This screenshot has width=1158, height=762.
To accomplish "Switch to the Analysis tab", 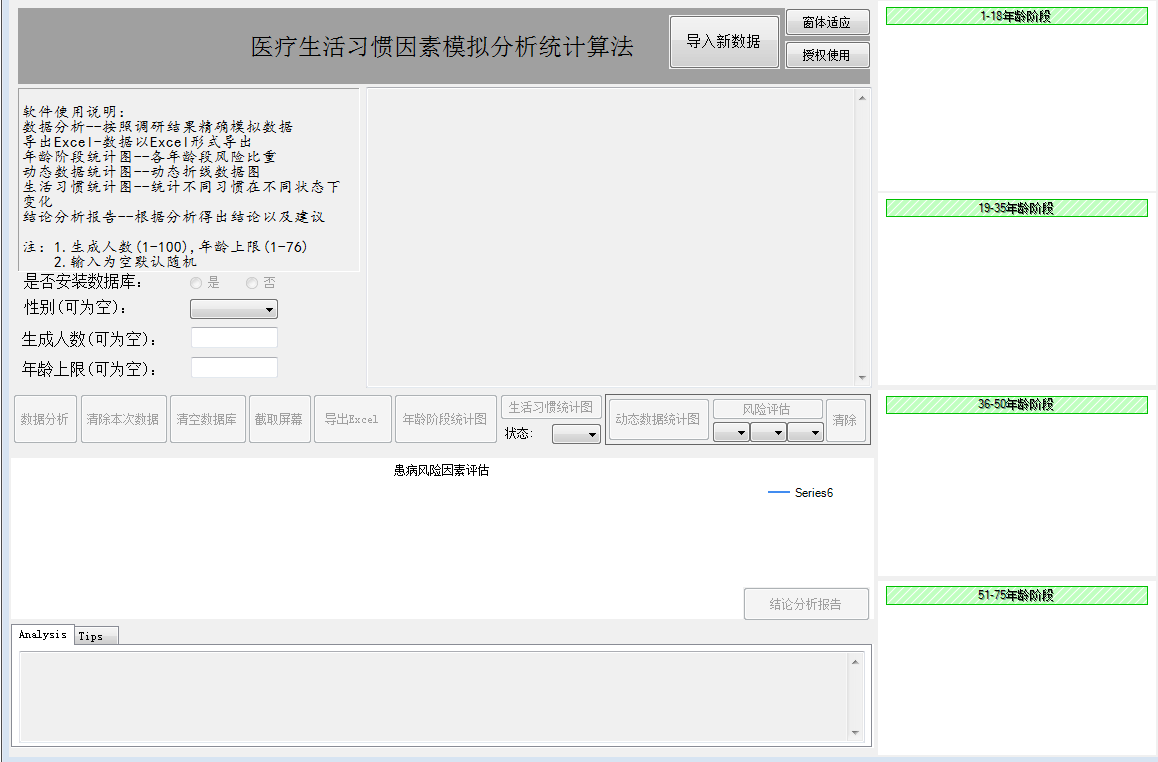I will (x=43, y=634).
